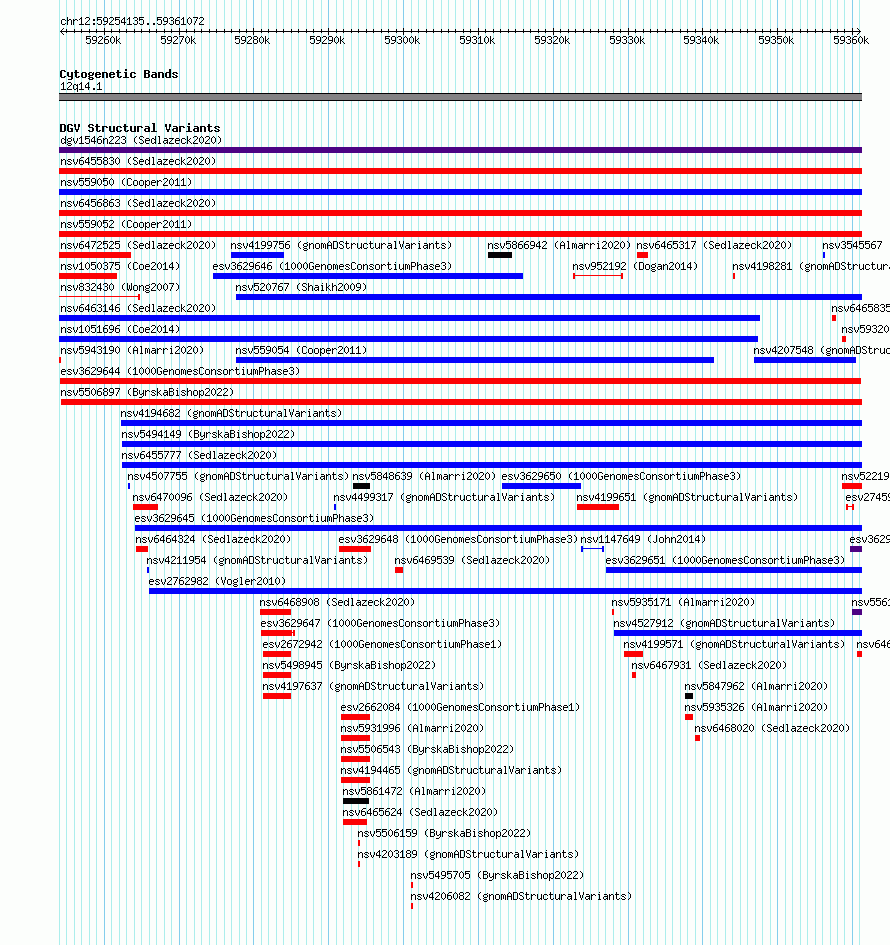Click esv3629644 (1000GenomesConsortiumPhase3) label

click(x=180, y=372)
